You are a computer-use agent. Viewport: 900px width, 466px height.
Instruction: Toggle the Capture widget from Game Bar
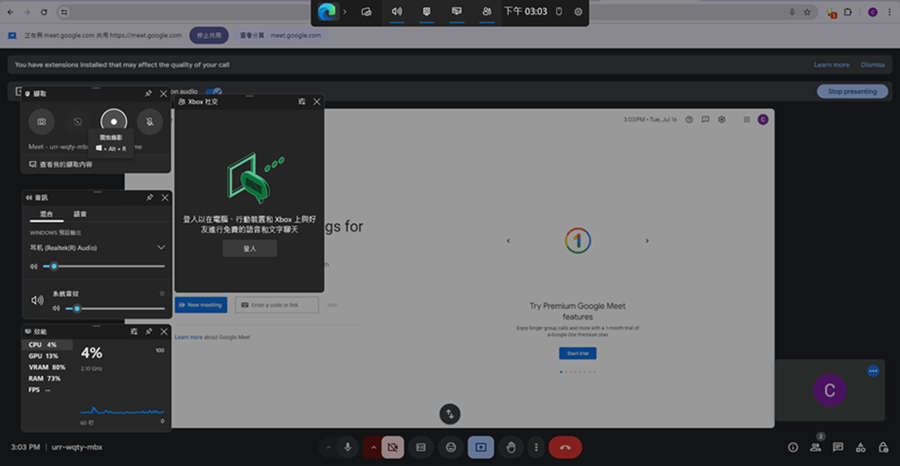click(x=426, y=11)
